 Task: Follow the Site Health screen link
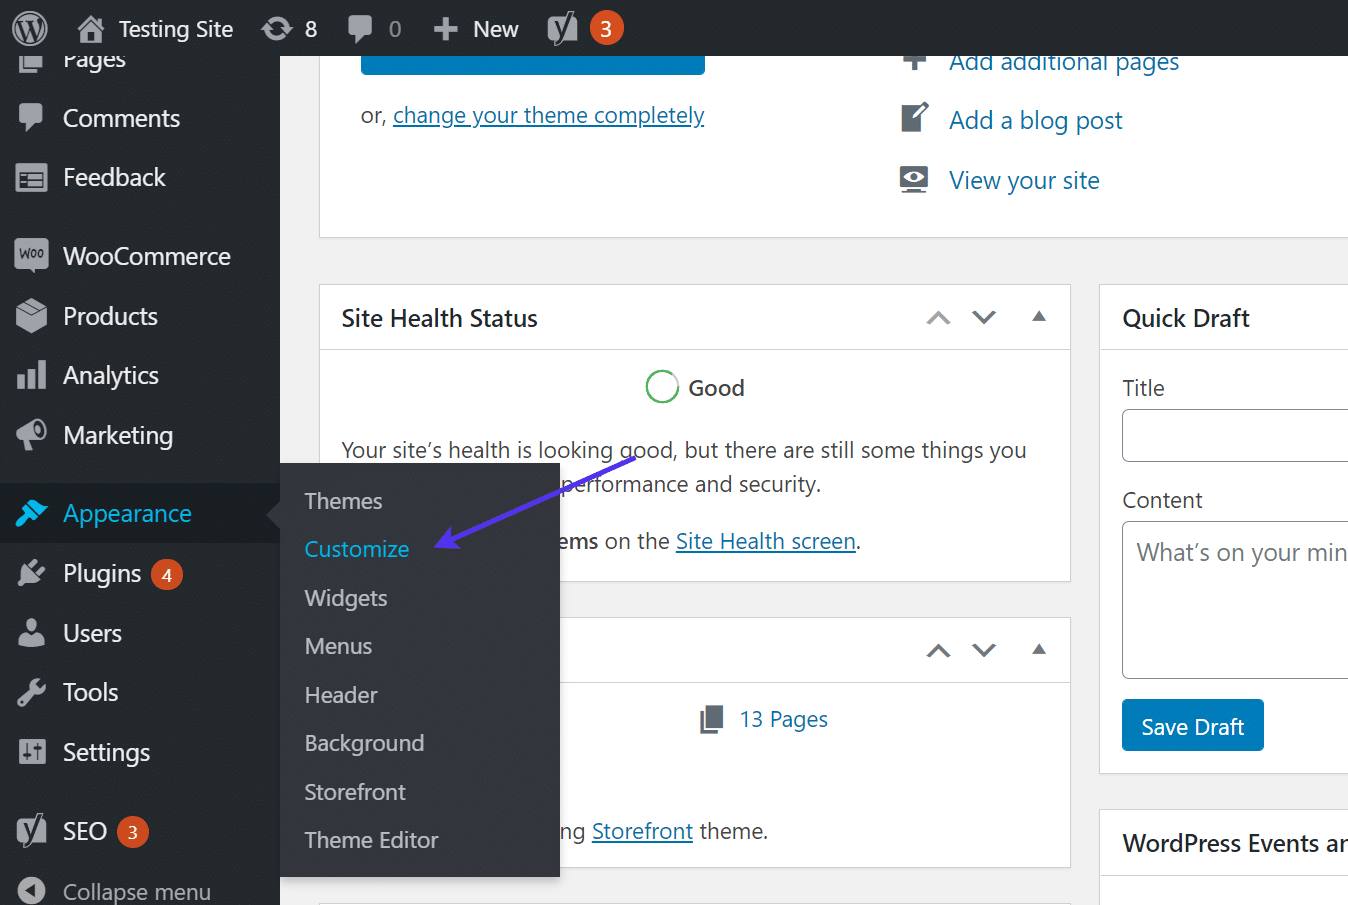pos(765,541)
